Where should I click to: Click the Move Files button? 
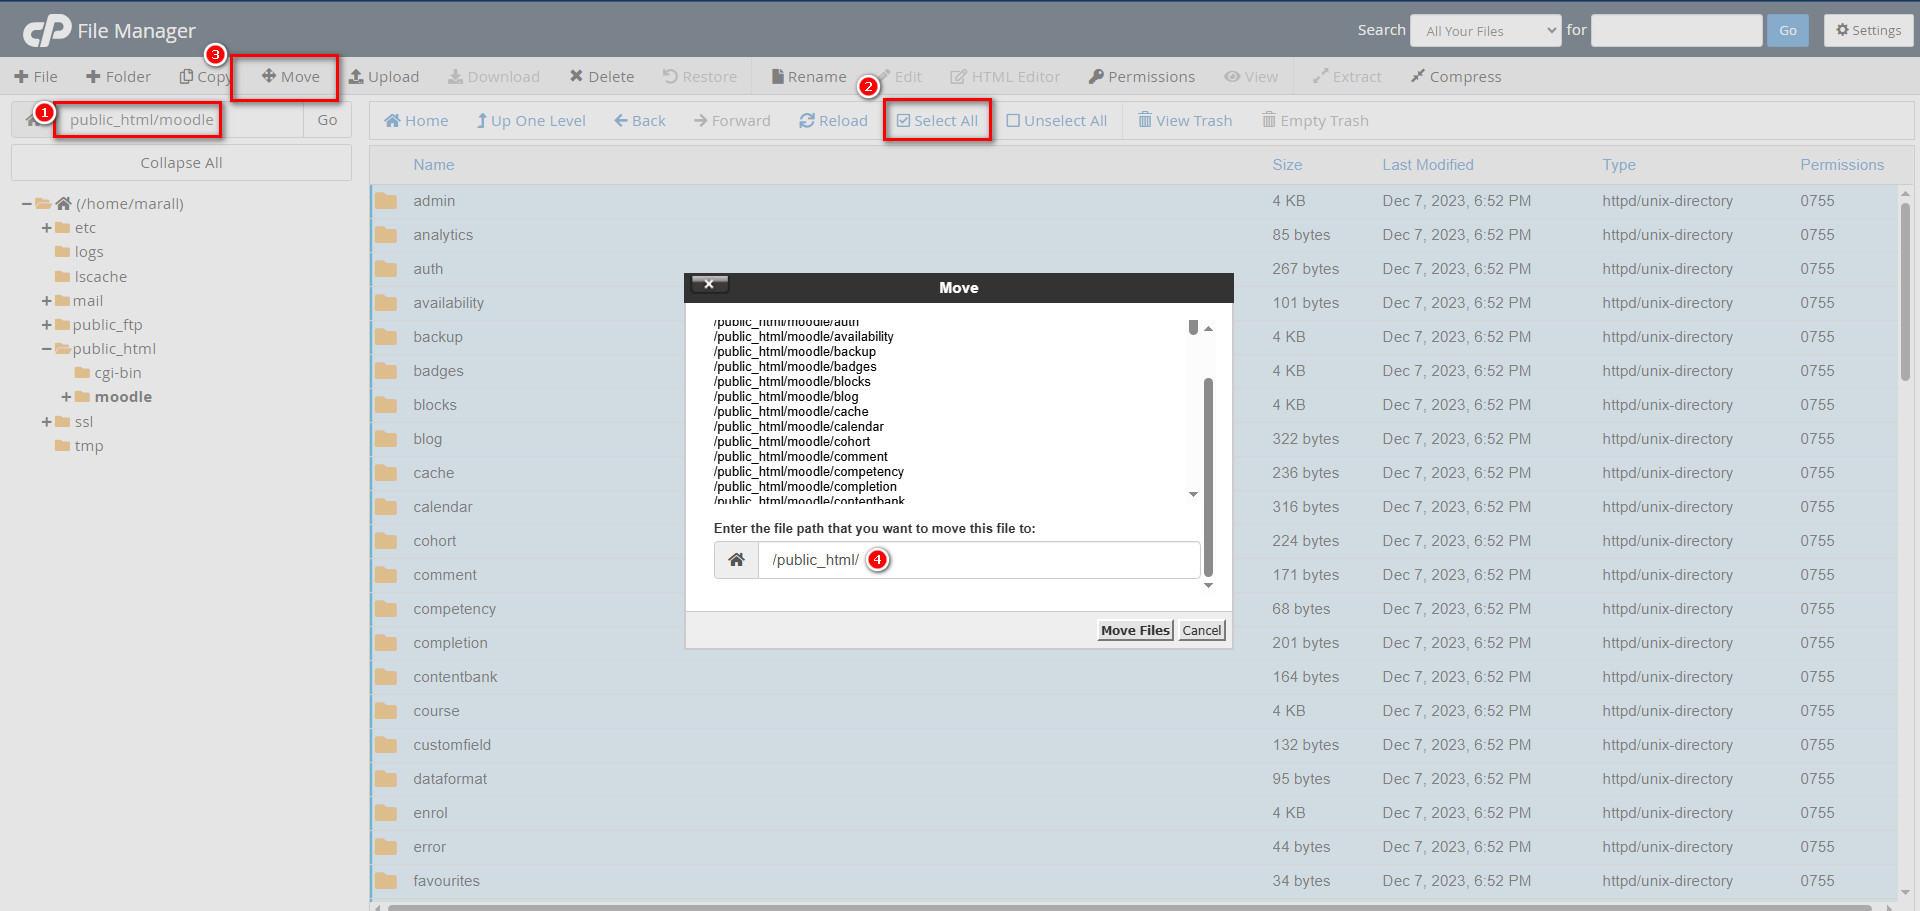coord(1134,630)
